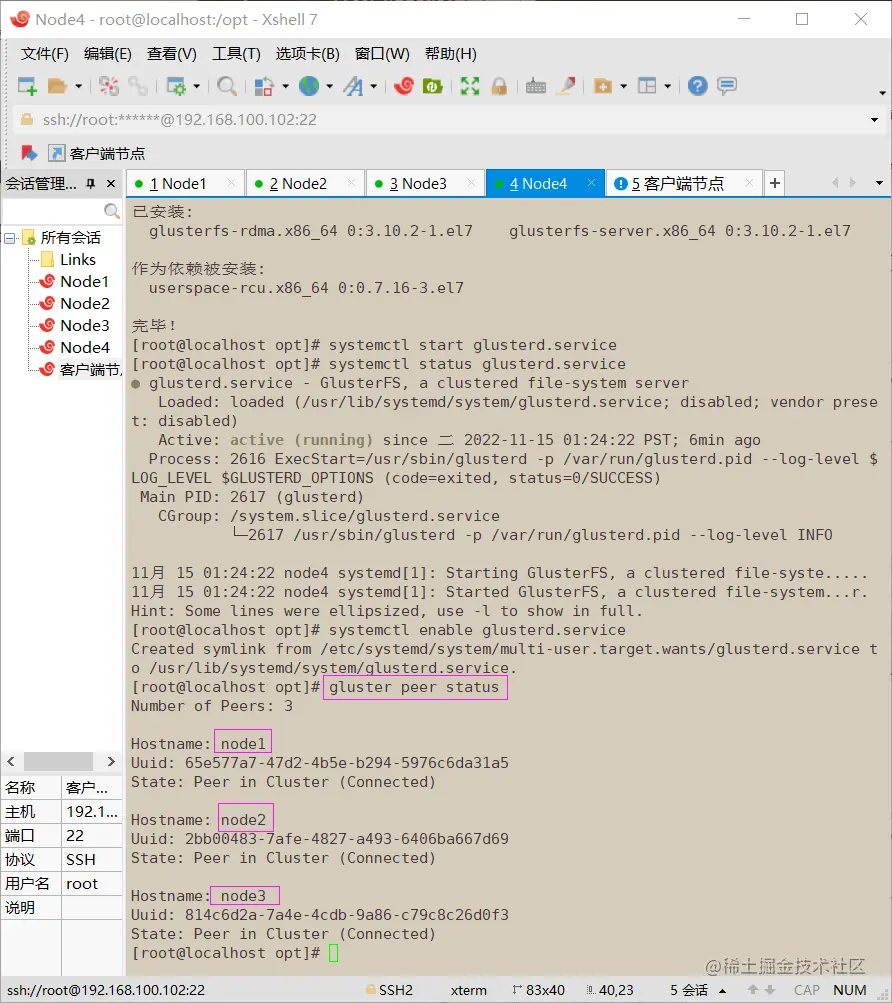This screenshot has height=1003, width=892.
Task: Click the Find magnifier toolbar icon
Action: (227, 86)
